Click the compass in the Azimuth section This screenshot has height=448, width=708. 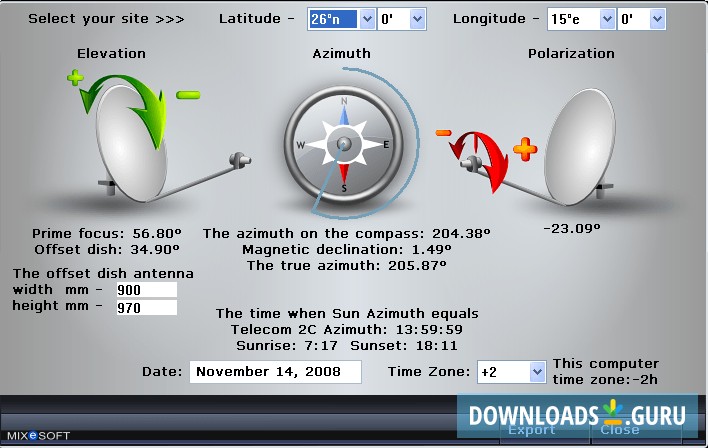(344, 145)
